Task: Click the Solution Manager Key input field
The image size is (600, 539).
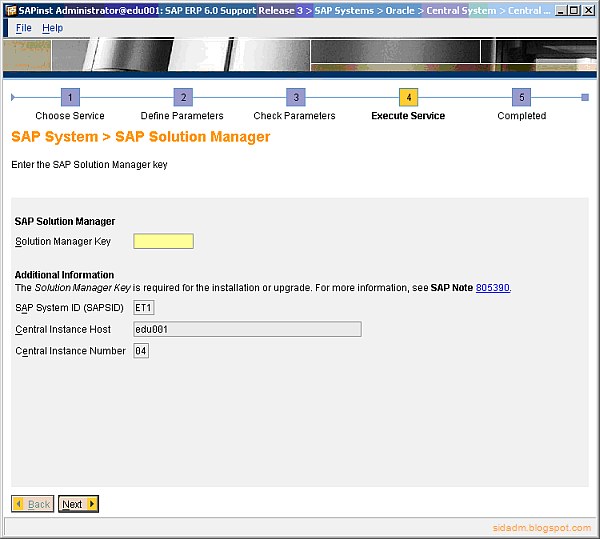Action: pos(163,241)
